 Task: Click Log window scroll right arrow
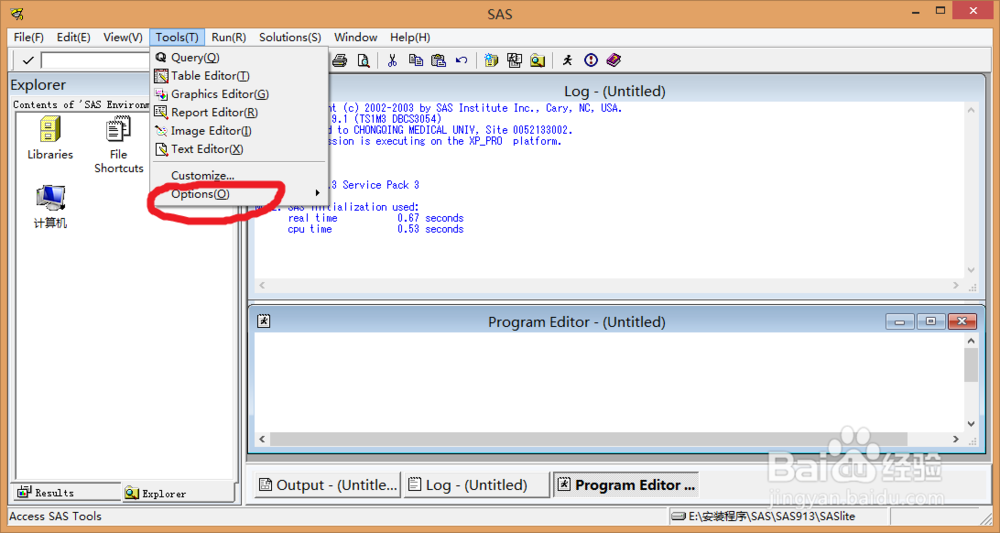[x=955, y=285]
